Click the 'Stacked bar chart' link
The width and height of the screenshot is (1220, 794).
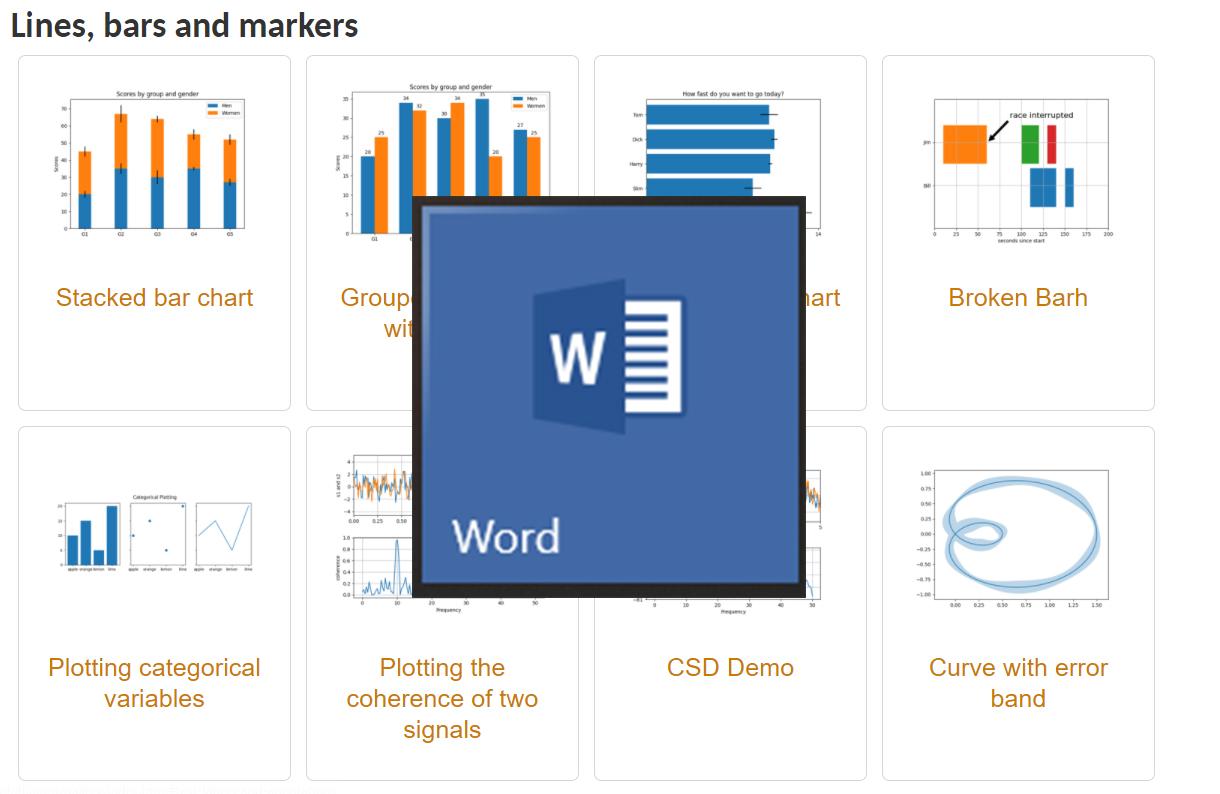(154, 298)
